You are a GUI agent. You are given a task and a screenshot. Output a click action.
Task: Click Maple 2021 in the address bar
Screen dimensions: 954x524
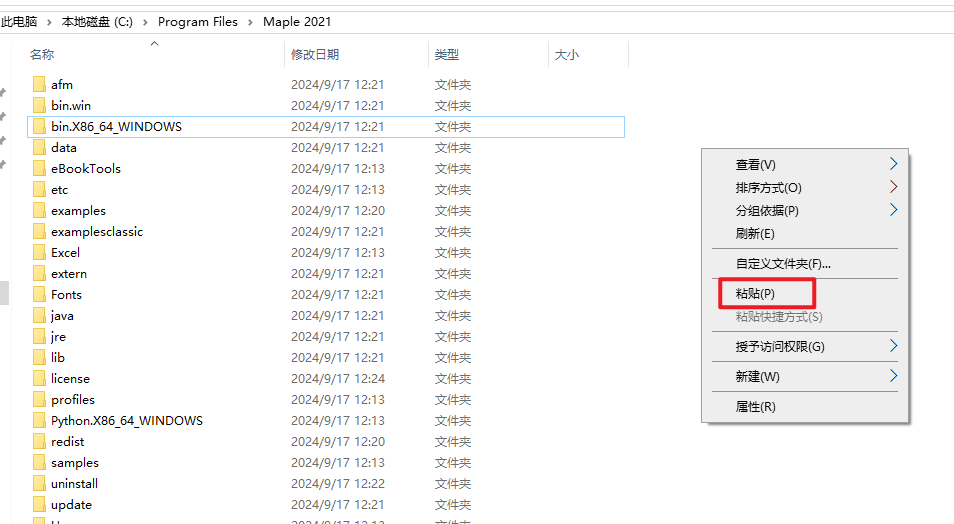click(x=297, y=22)
